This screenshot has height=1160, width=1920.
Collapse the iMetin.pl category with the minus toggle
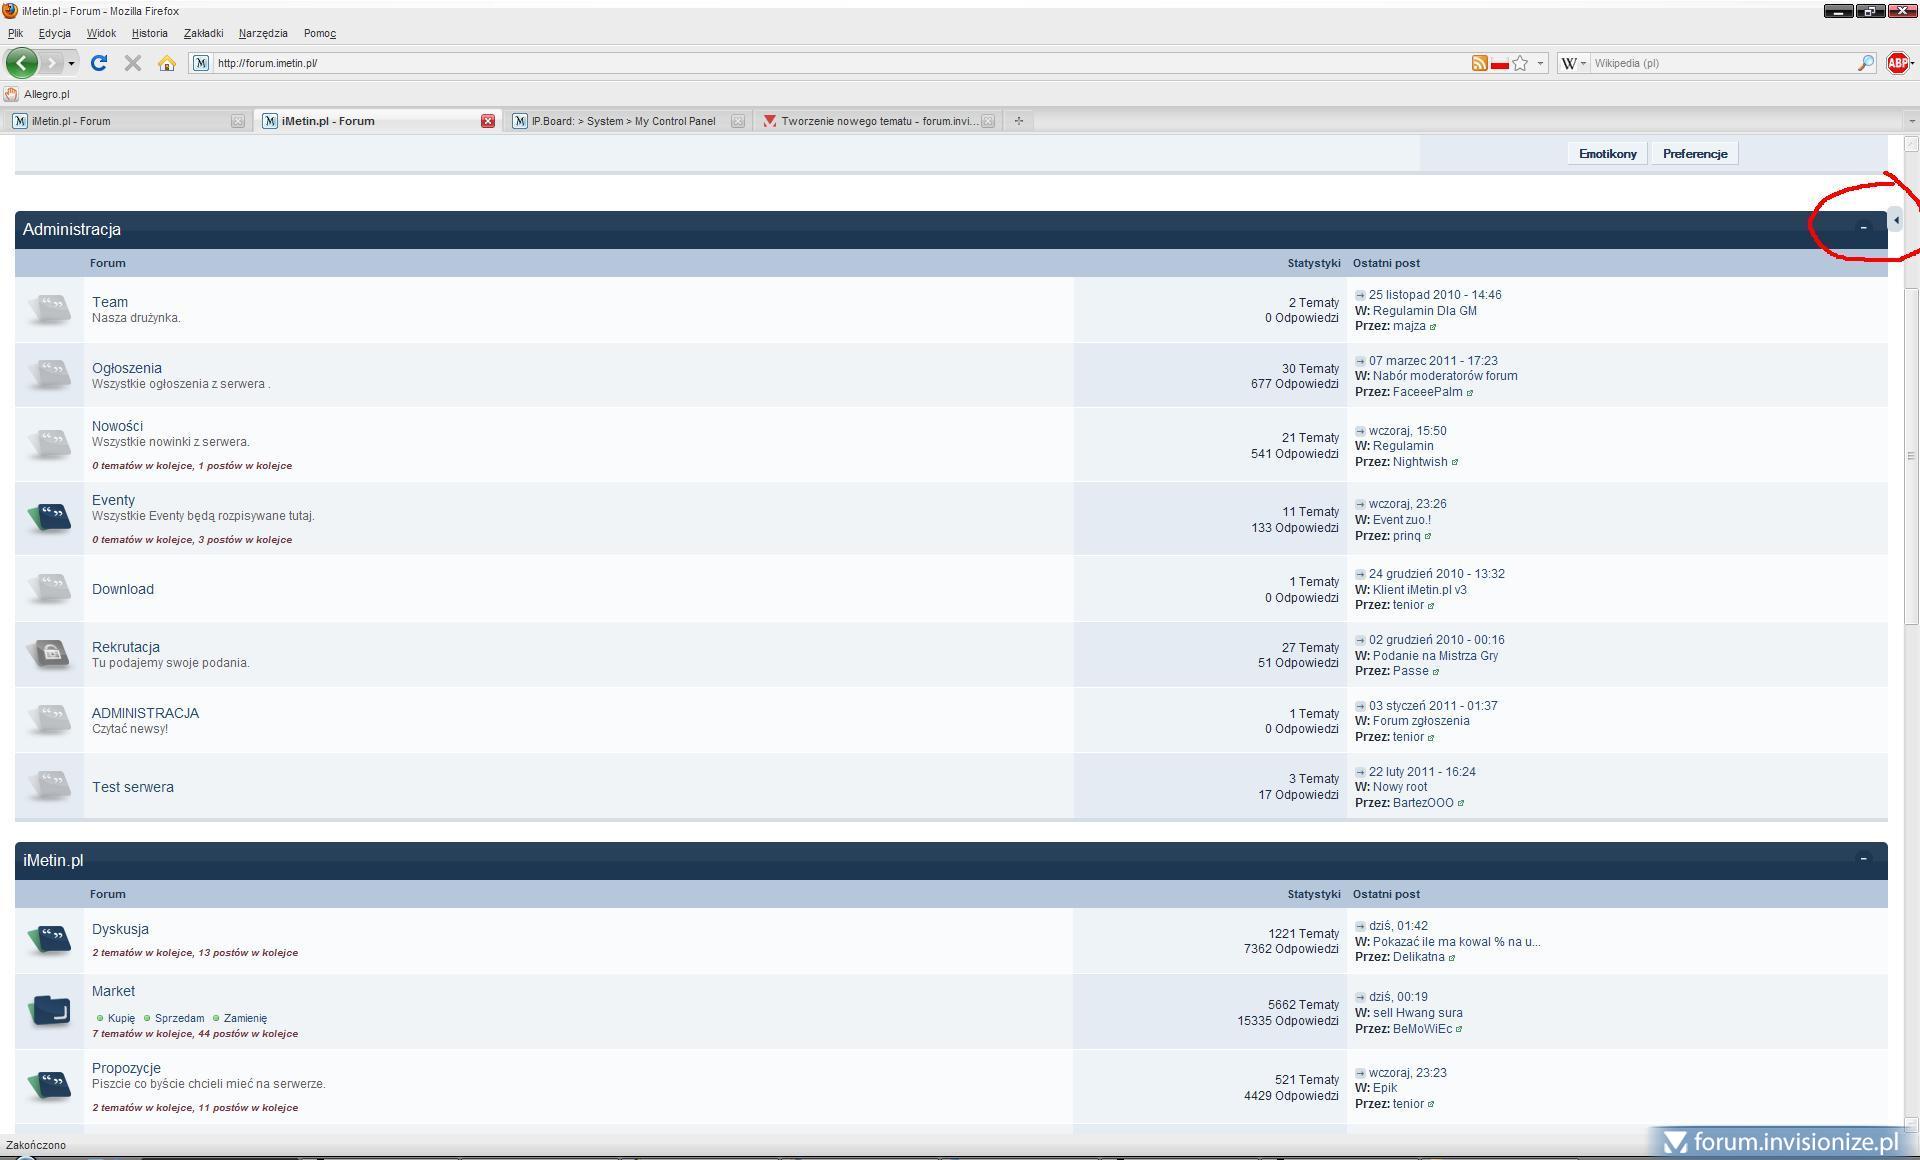pyautogui.click(x=1863, y=859)
